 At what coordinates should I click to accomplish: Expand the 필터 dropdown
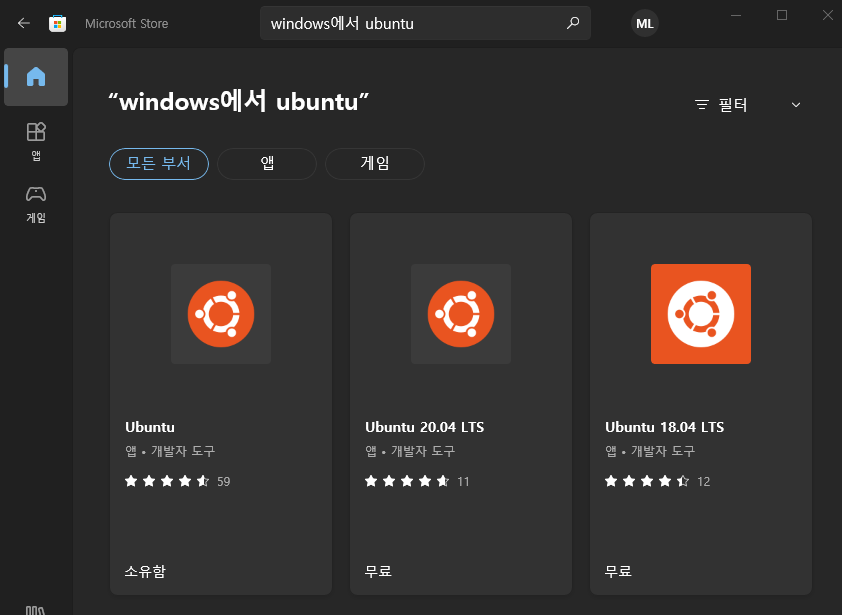click(x=748, y=105)
